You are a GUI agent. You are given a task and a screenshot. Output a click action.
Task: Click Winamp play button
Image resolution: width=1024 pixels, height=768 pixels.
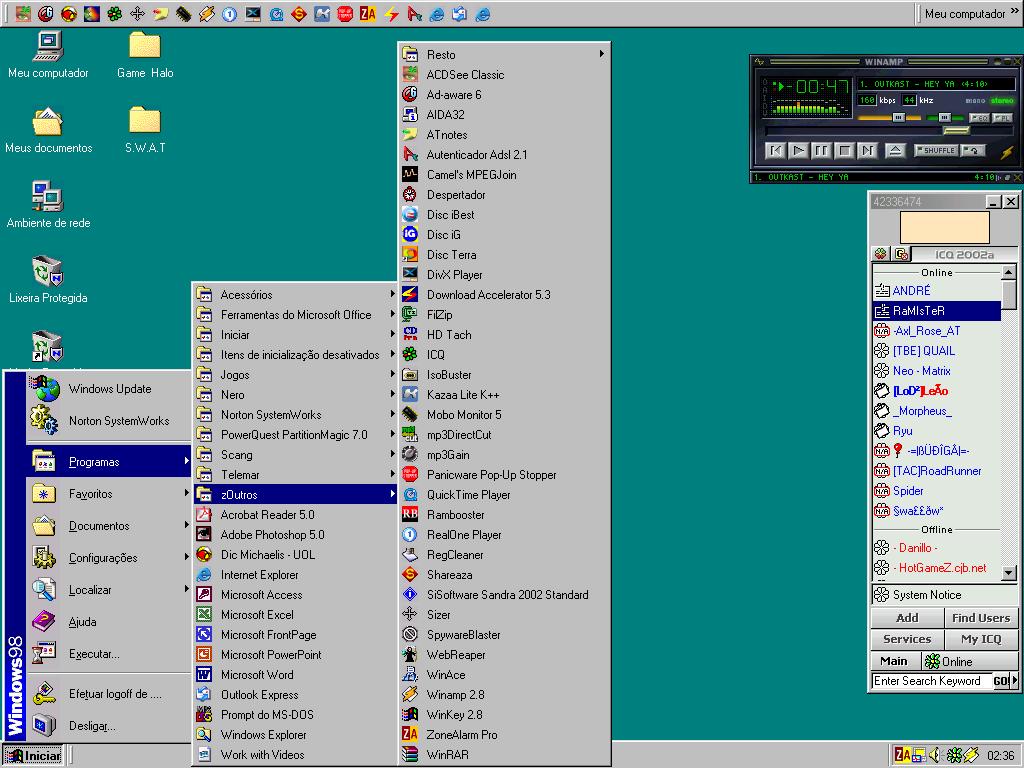coord(799,151)
